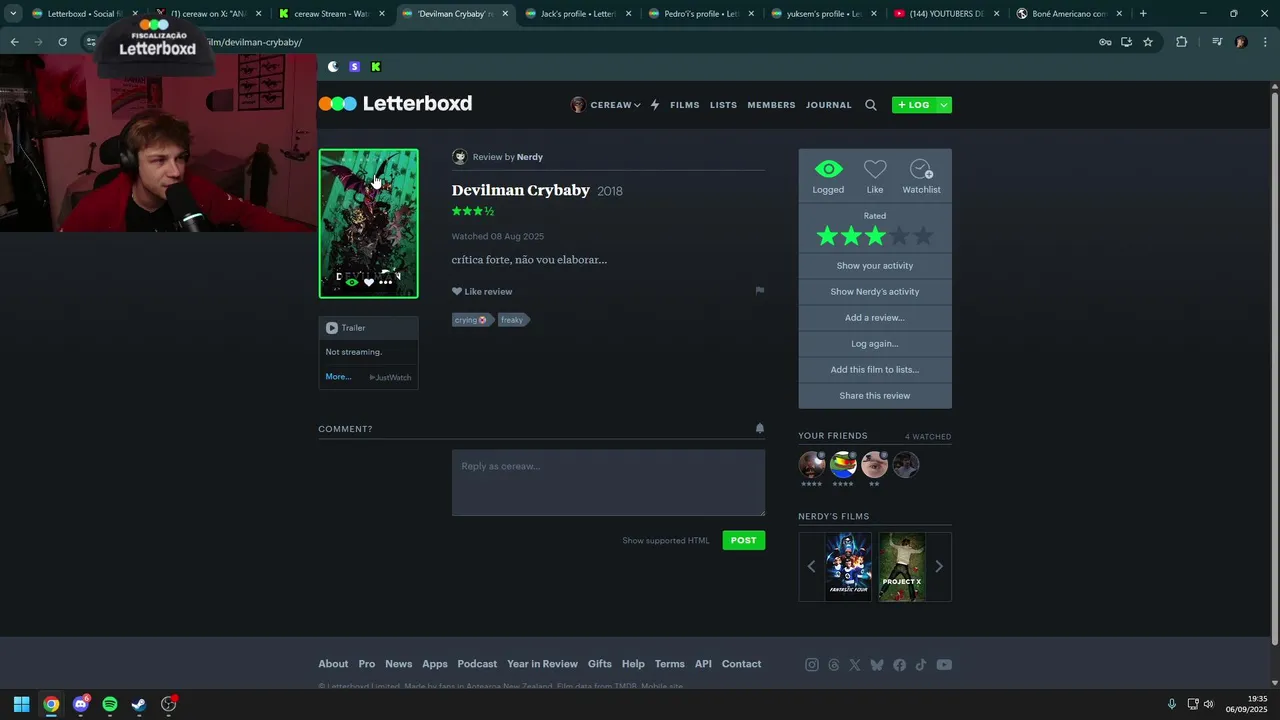
Task: Toggle the Watchlist clock icon
Action: click(x=921, y=169)
